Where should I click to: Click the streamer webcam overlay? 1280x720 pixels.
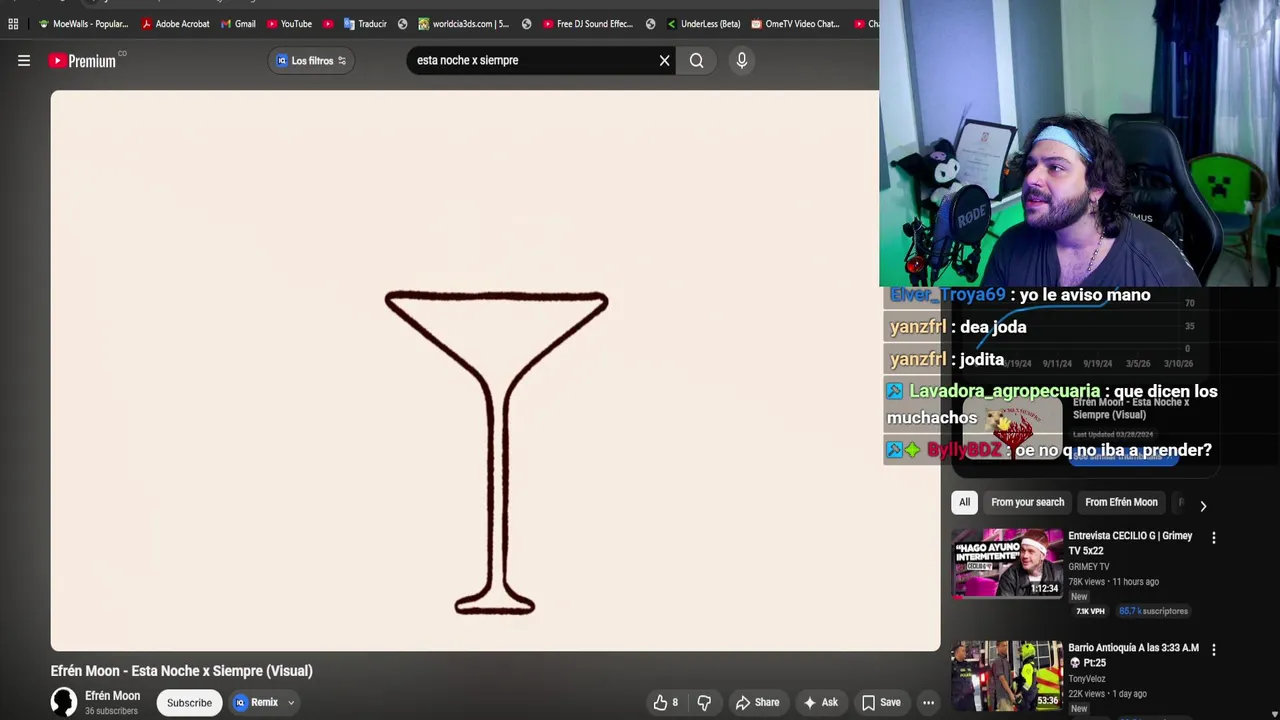(x=1080, y=143)
